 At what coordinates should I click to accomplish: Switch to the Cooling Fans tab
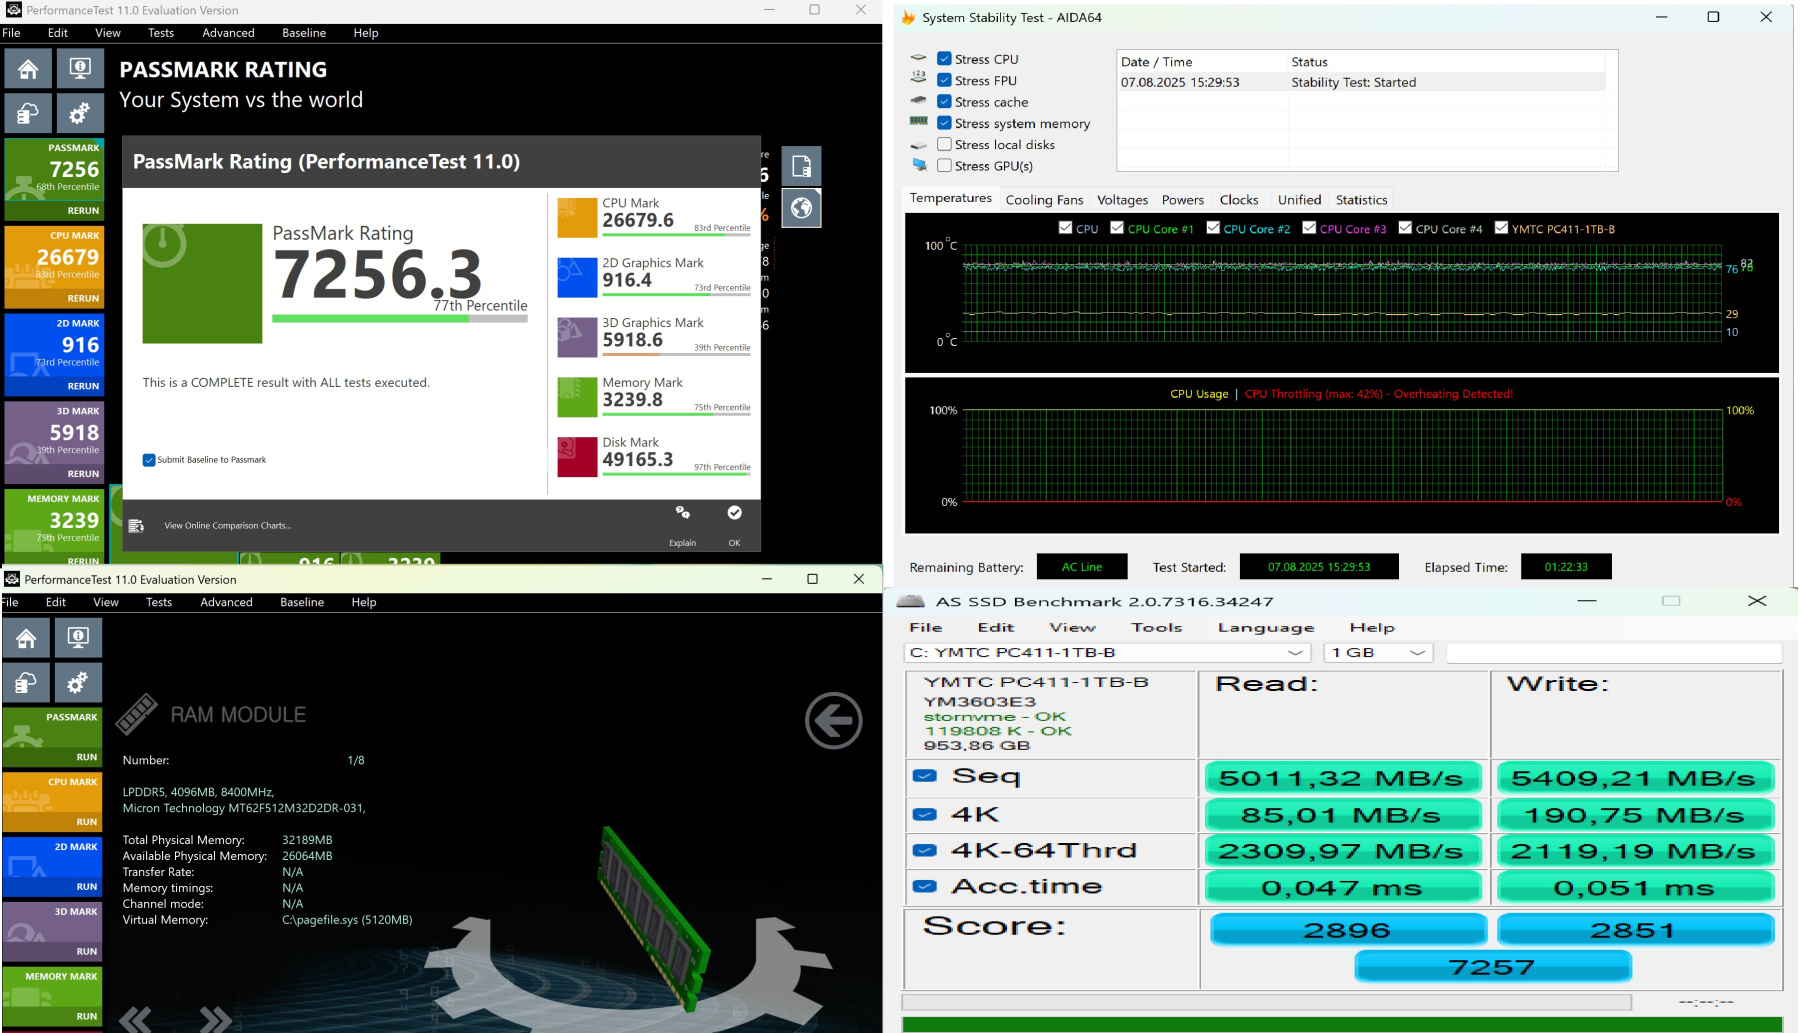(x=1044, y=200)
